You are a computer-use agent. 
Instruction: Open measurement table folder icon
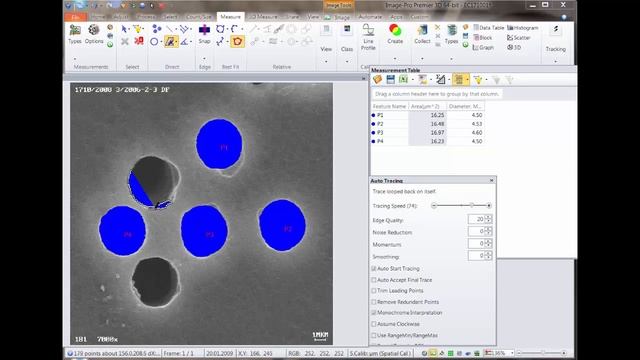click(378, 80)
